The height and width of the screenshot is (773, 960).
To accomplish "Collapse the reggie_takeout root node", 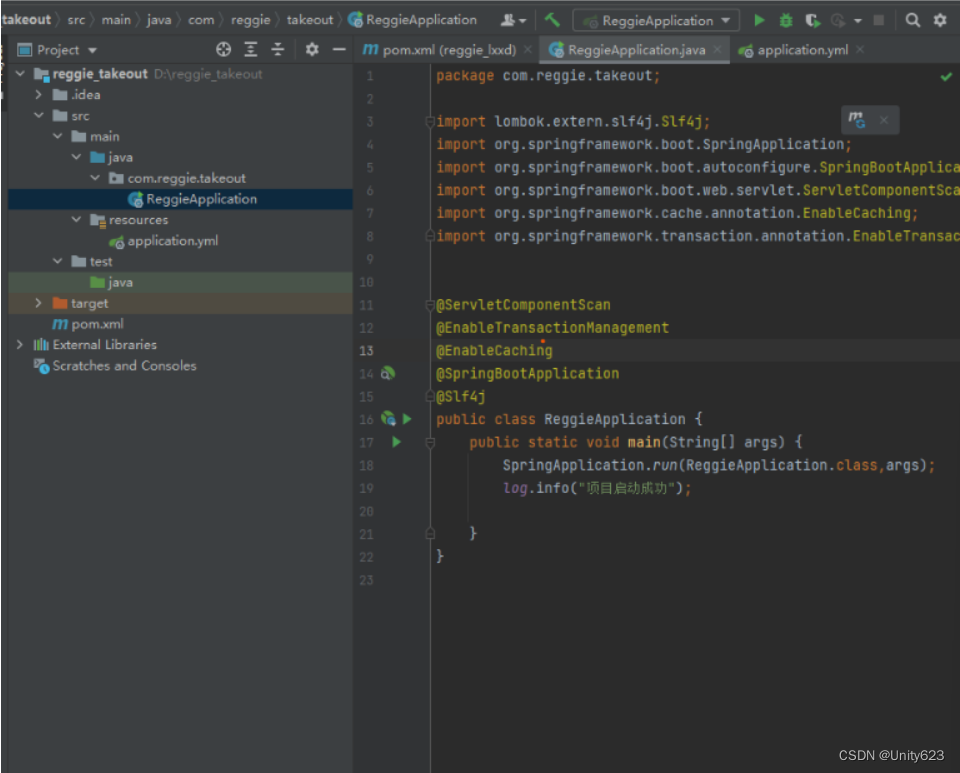I will pyautogui.click(x=20, y=73).
